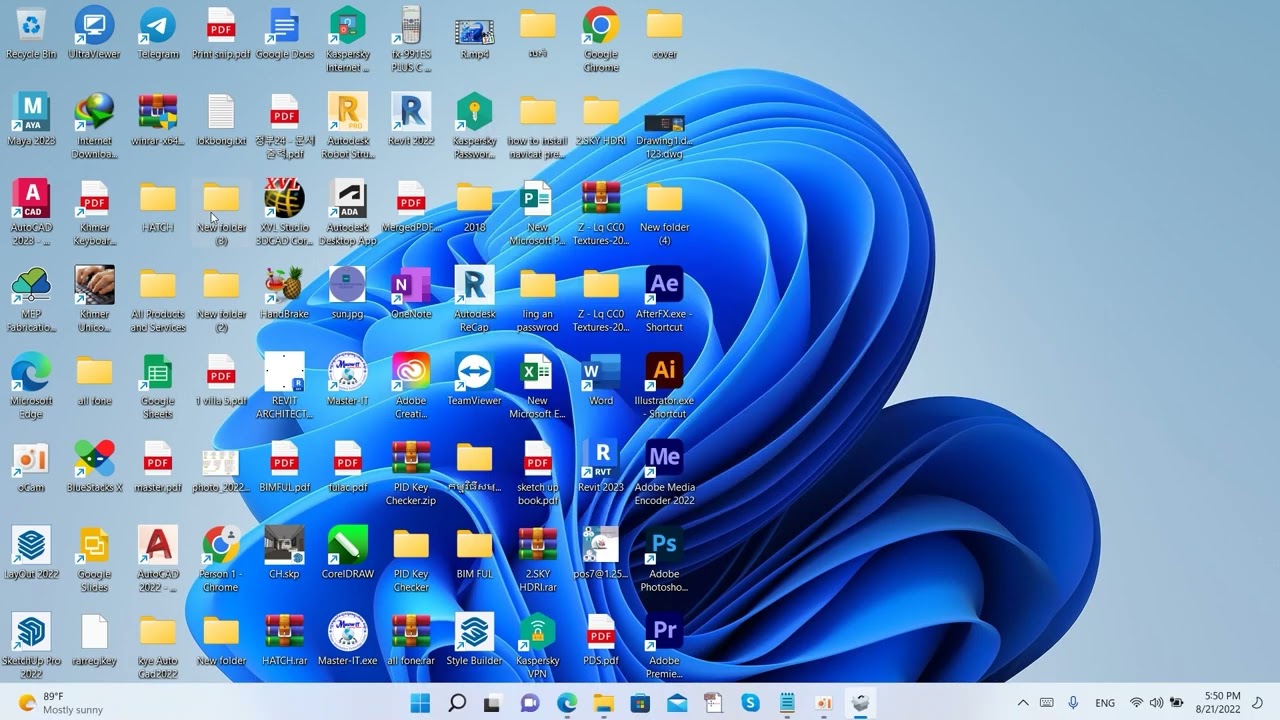Launch BlueStacks X shortcut

tap(94, 467)
